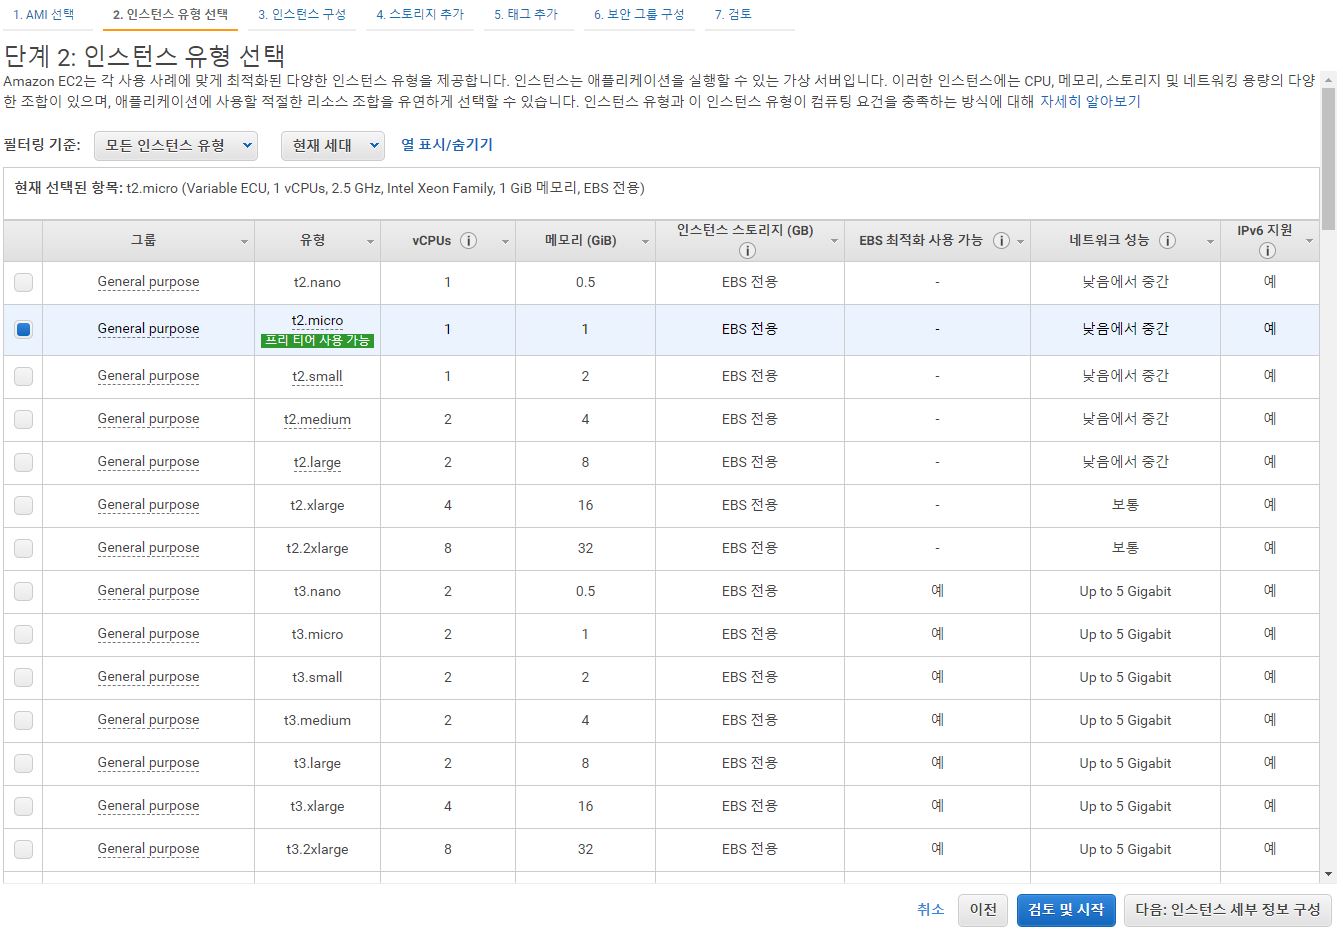Open the 그룹 column sort arrow
This screenshot has width=1343, height=931.
(244, 242)
